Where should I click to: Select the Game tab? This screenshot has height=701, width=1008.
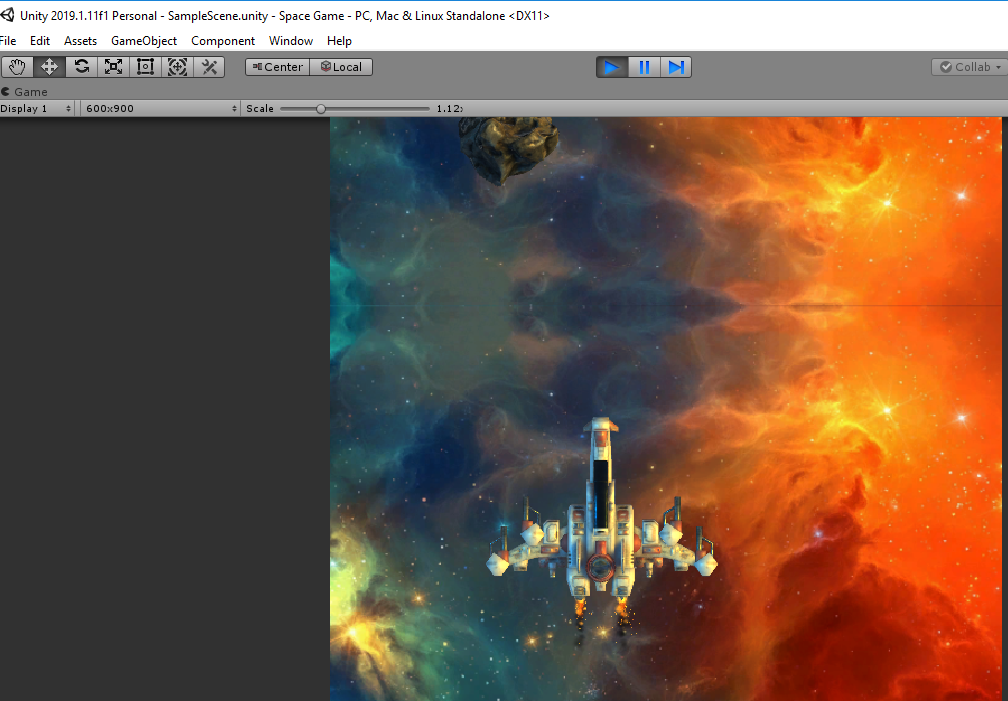pyautogui.click(x=24, y=92)
